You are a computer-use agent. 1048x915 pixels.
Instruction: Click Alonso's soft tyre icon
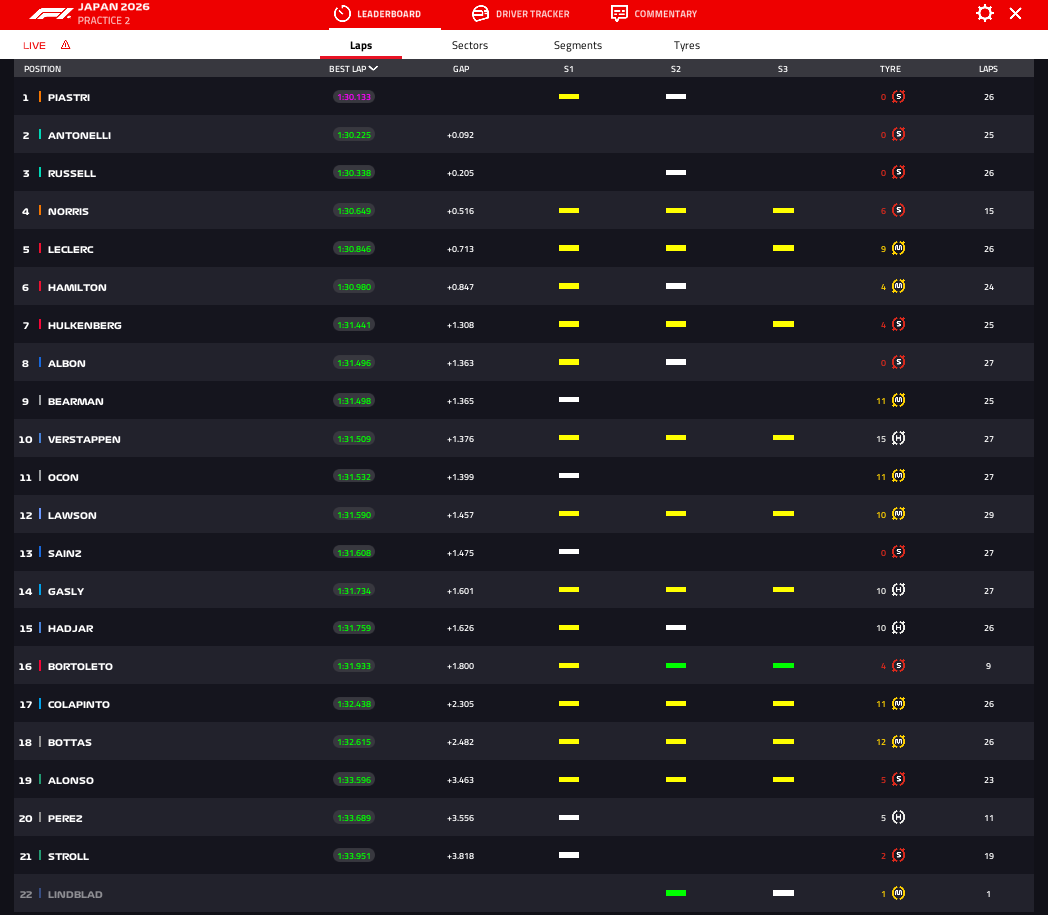click(898, 779)
